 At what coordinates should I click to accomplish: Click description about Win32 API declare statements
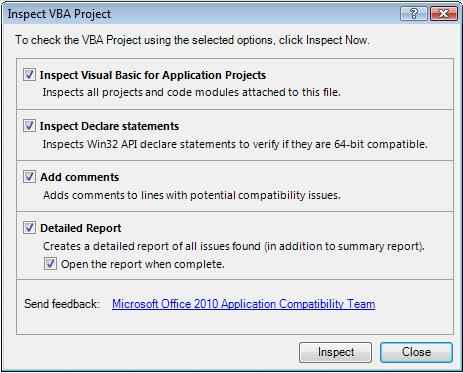pyautogui.click(x=235, y=144)
